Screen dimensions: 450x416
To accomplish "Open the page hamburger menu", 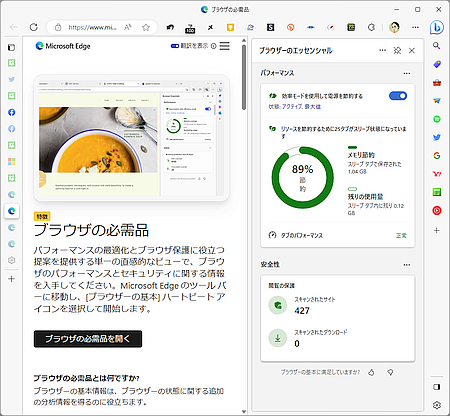I will point(225,46).
